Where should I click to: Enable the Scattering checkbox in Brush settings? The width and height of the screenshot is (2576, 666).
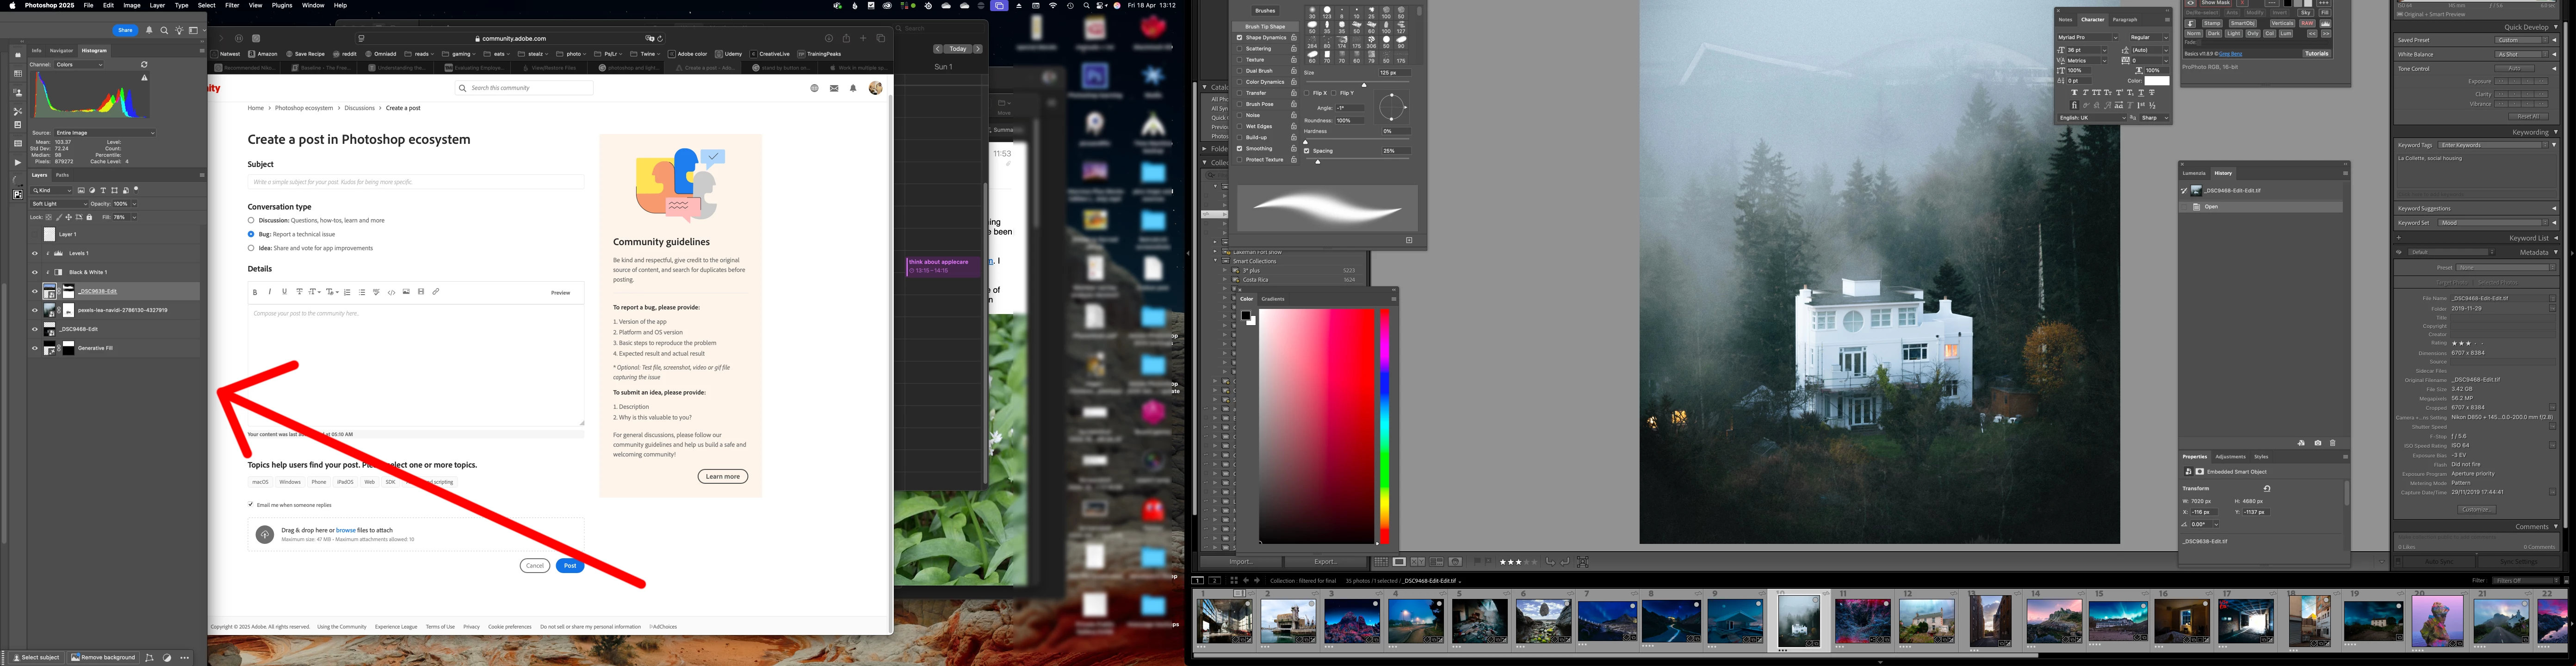point(1240,49)
